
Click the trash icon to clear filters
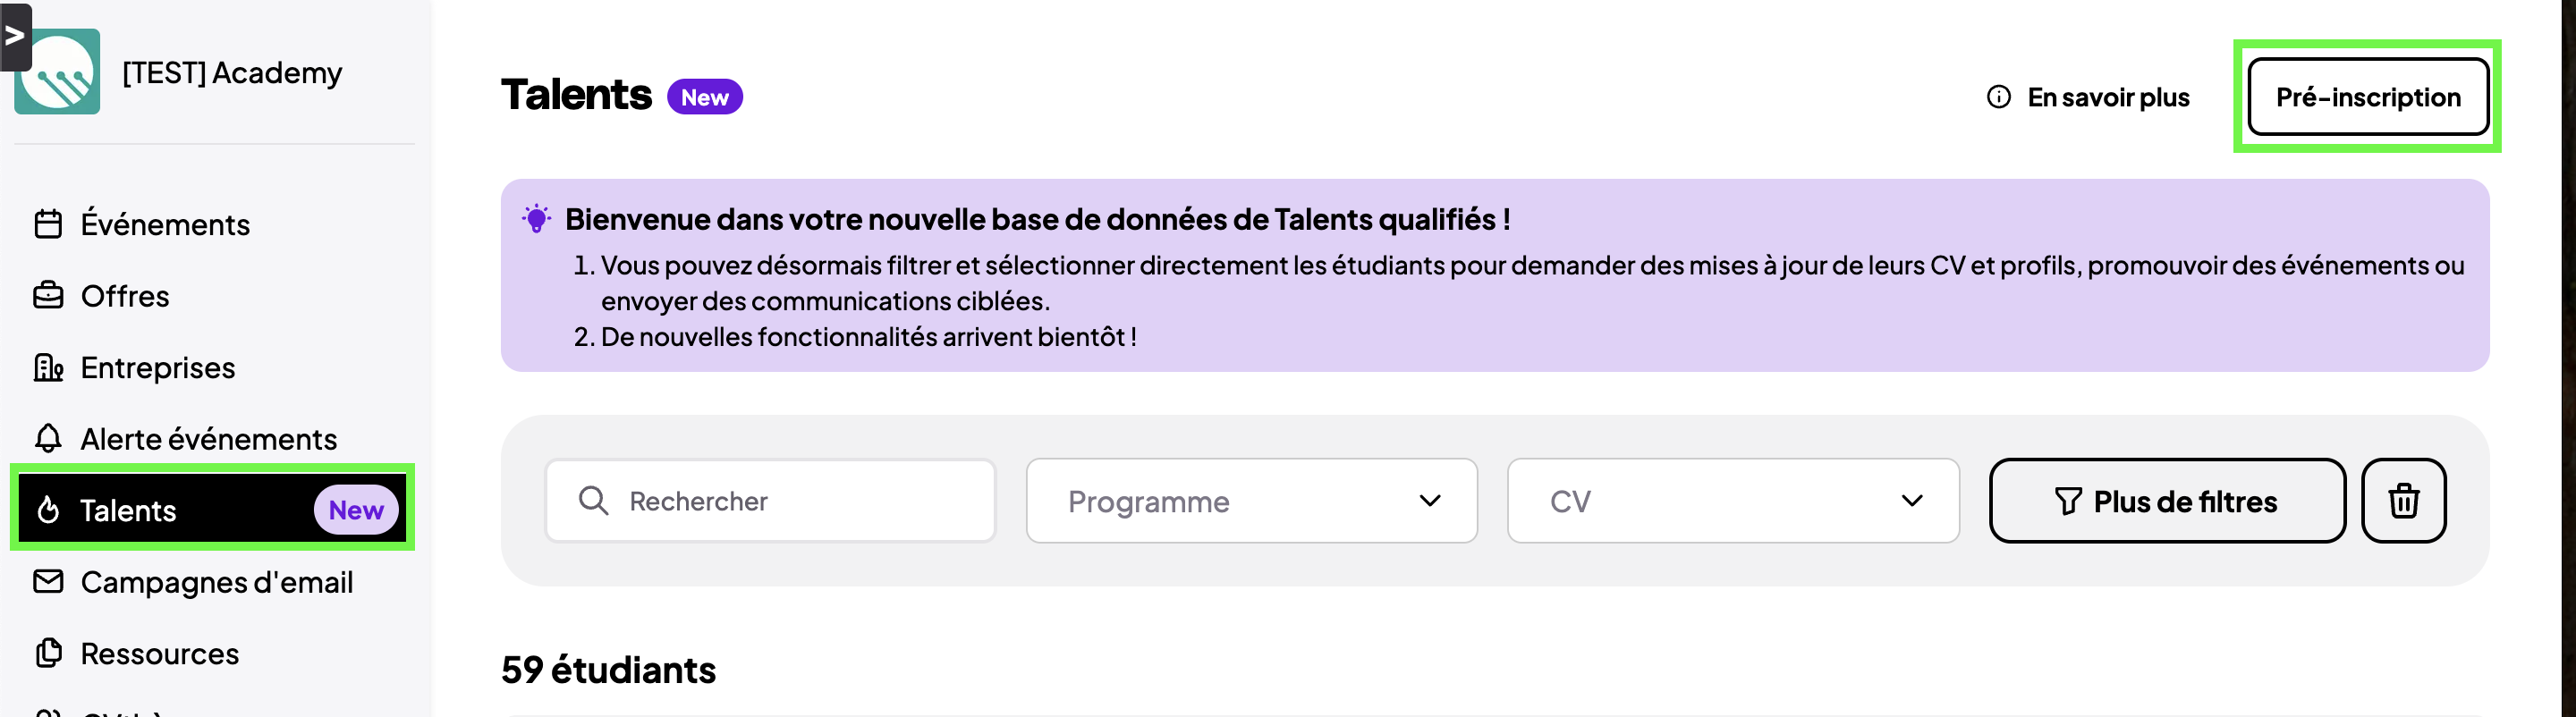[x=2403, y=501]
